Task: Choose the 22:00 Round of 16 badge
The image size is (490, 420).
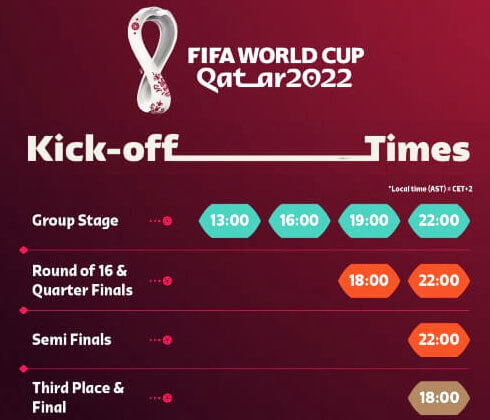Action: (439, 281)
